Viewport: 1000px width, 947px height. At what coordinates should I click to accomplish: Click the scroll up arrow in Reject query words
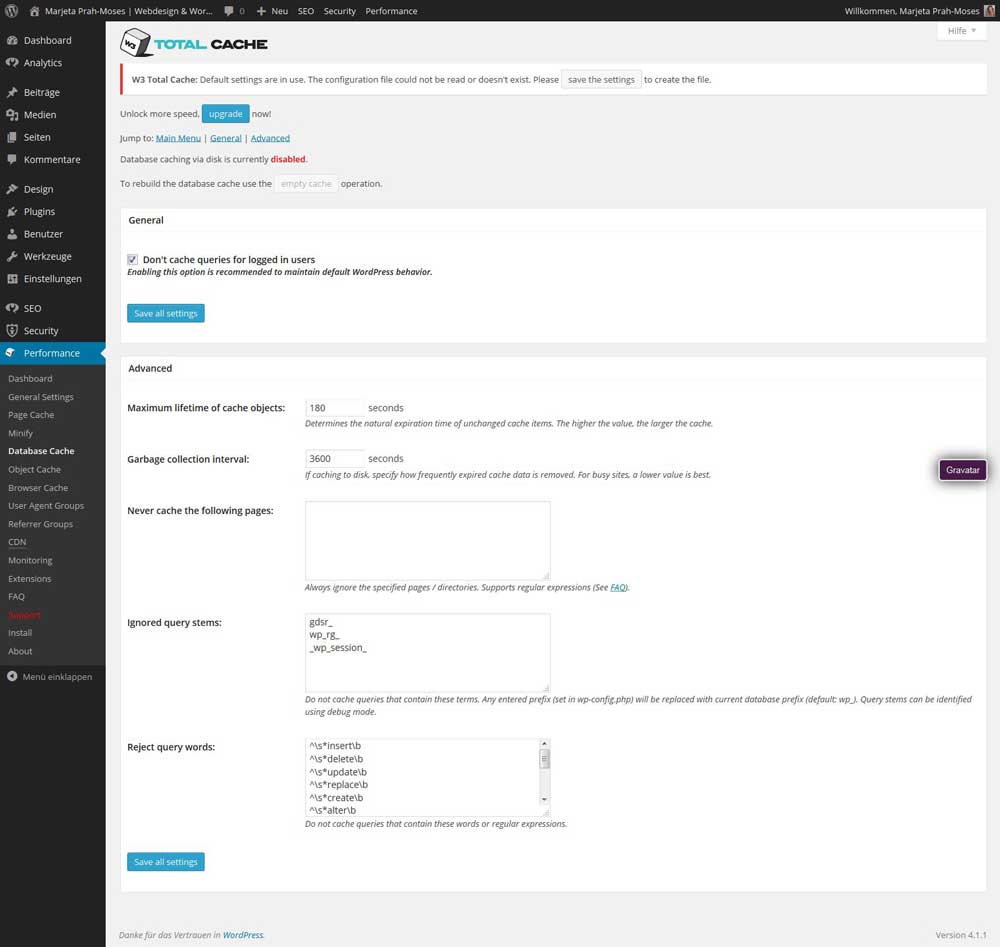tap(544, 744)
